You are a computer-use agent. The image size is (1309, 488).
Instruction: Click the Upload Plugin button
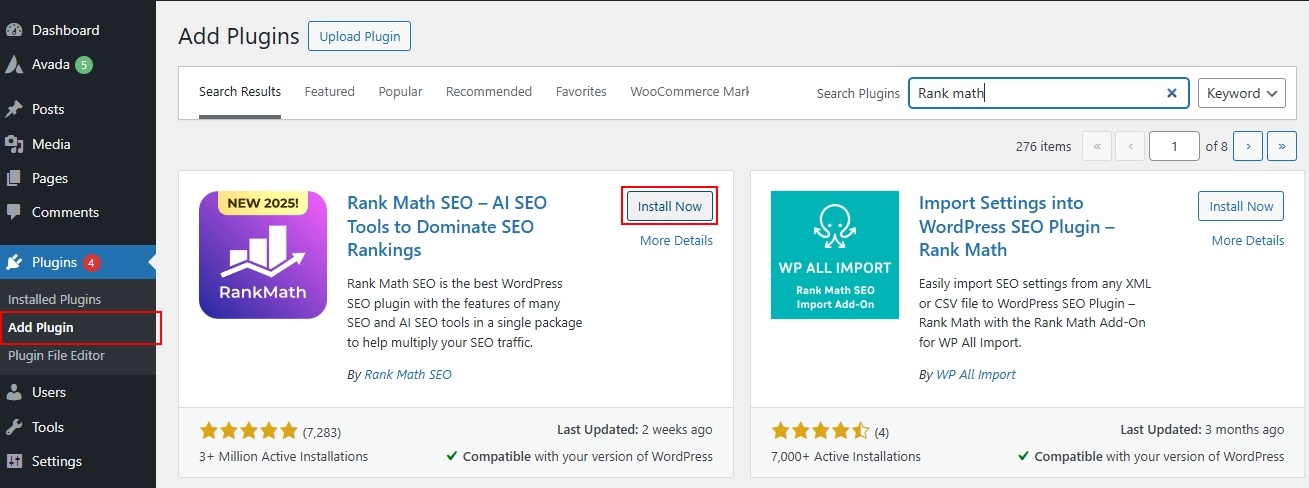click(x=359, y=36)
